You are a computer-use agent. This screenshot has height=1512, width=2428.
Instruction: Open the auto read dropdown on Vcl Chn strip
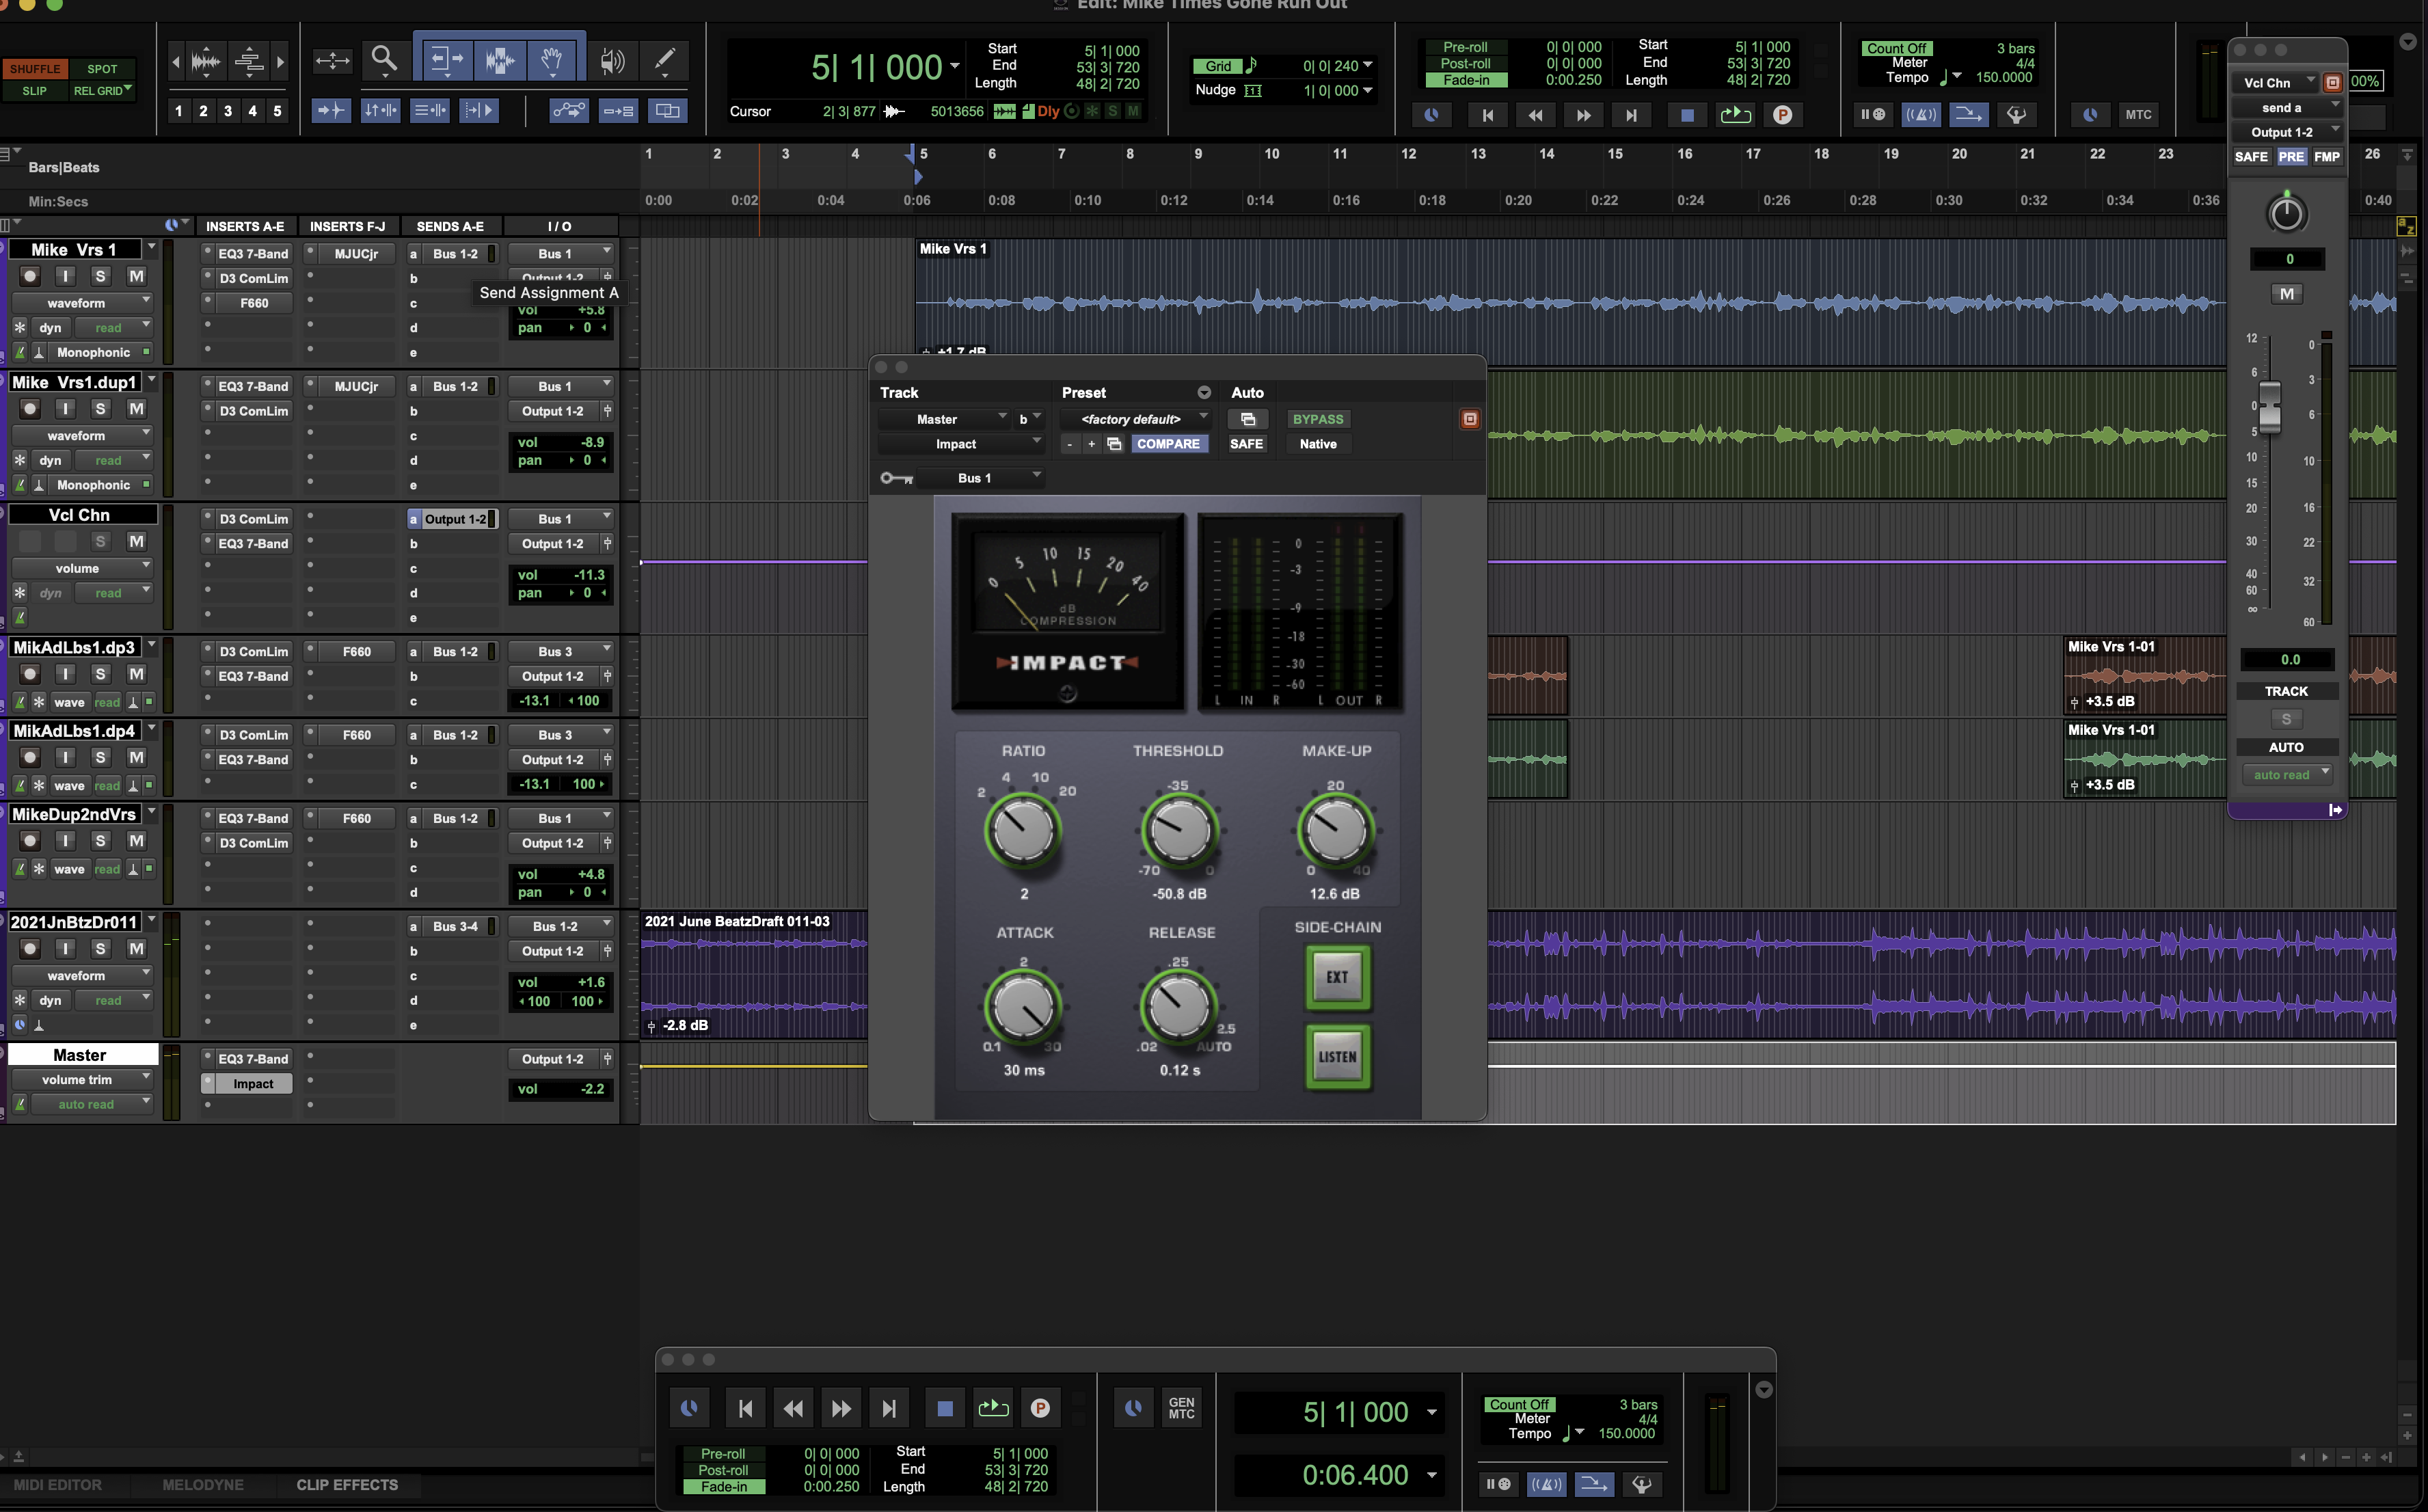(2288, 774)
